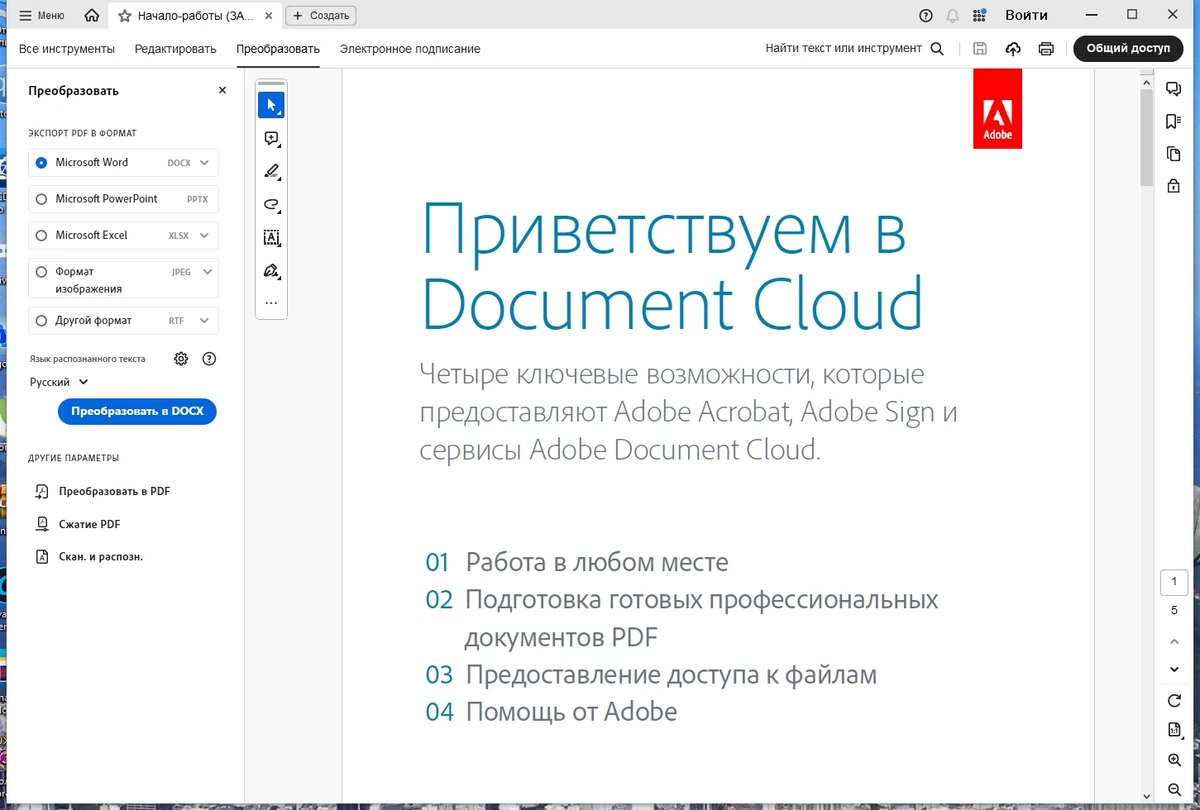Click the Zoom in magnifier icon
1200x810 pixels.
coord(1174,761)
